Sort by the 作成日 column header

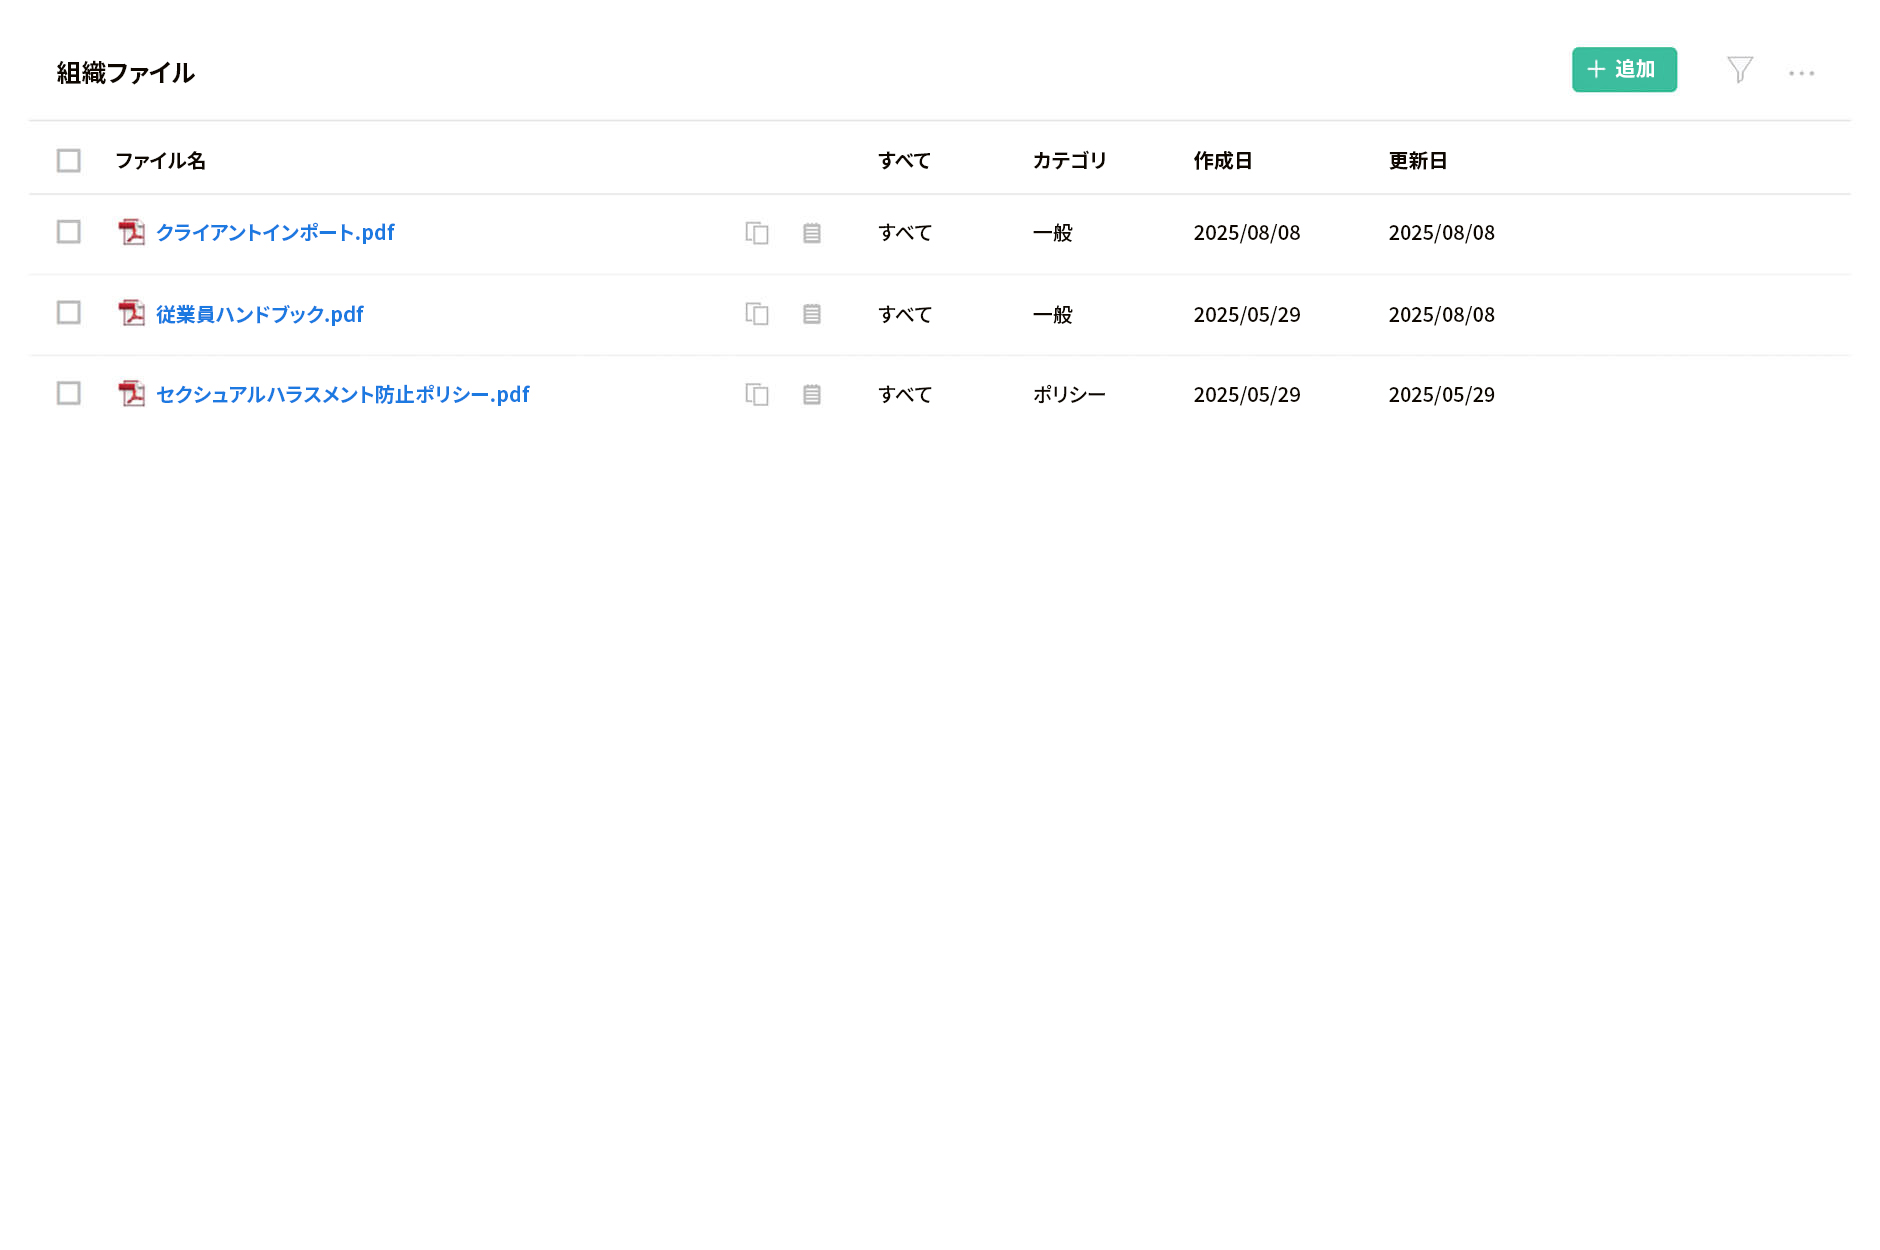[1223, 161]
